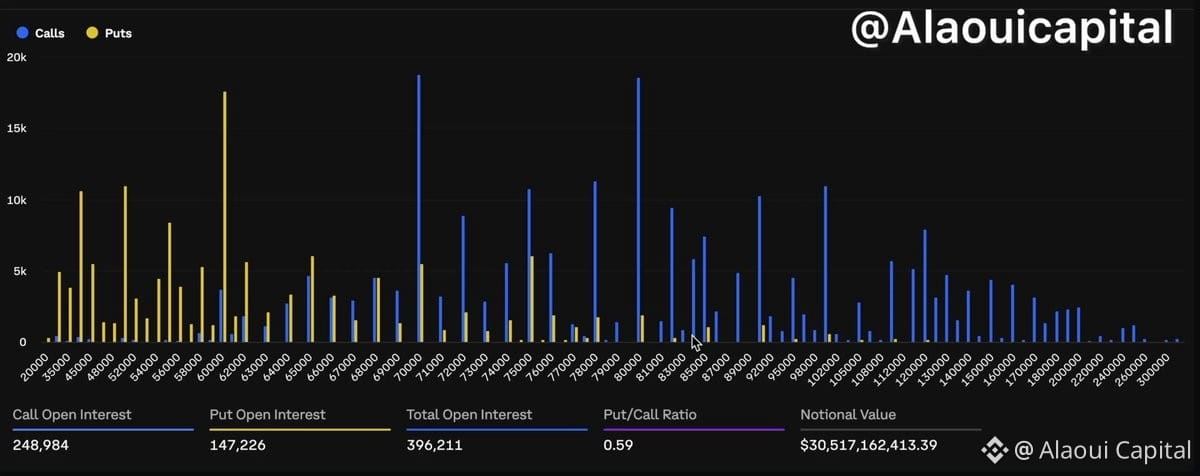Click the Notional Value label

pyautogui.click(x=849, y=414)
